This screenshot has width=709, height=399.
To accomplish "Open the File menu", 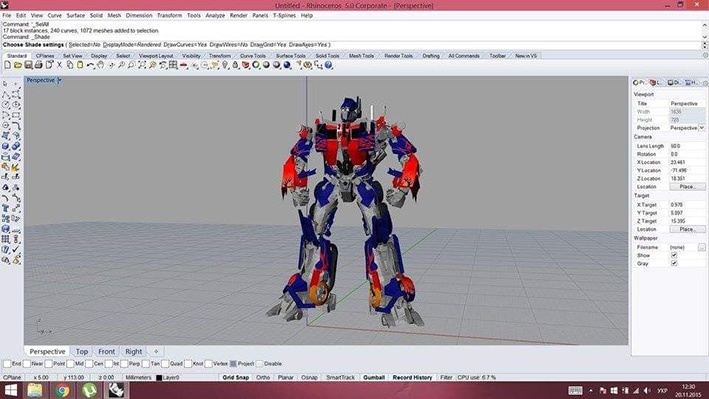I will click(x=7, y=15).
